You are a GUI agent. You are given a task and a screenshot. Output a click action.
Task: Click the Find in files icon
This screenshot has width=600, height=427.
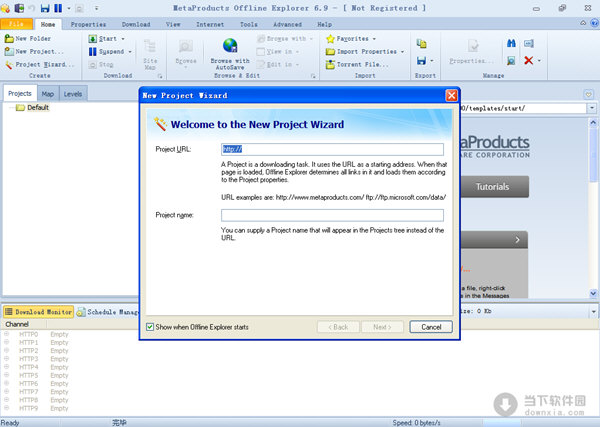point(511,60)
